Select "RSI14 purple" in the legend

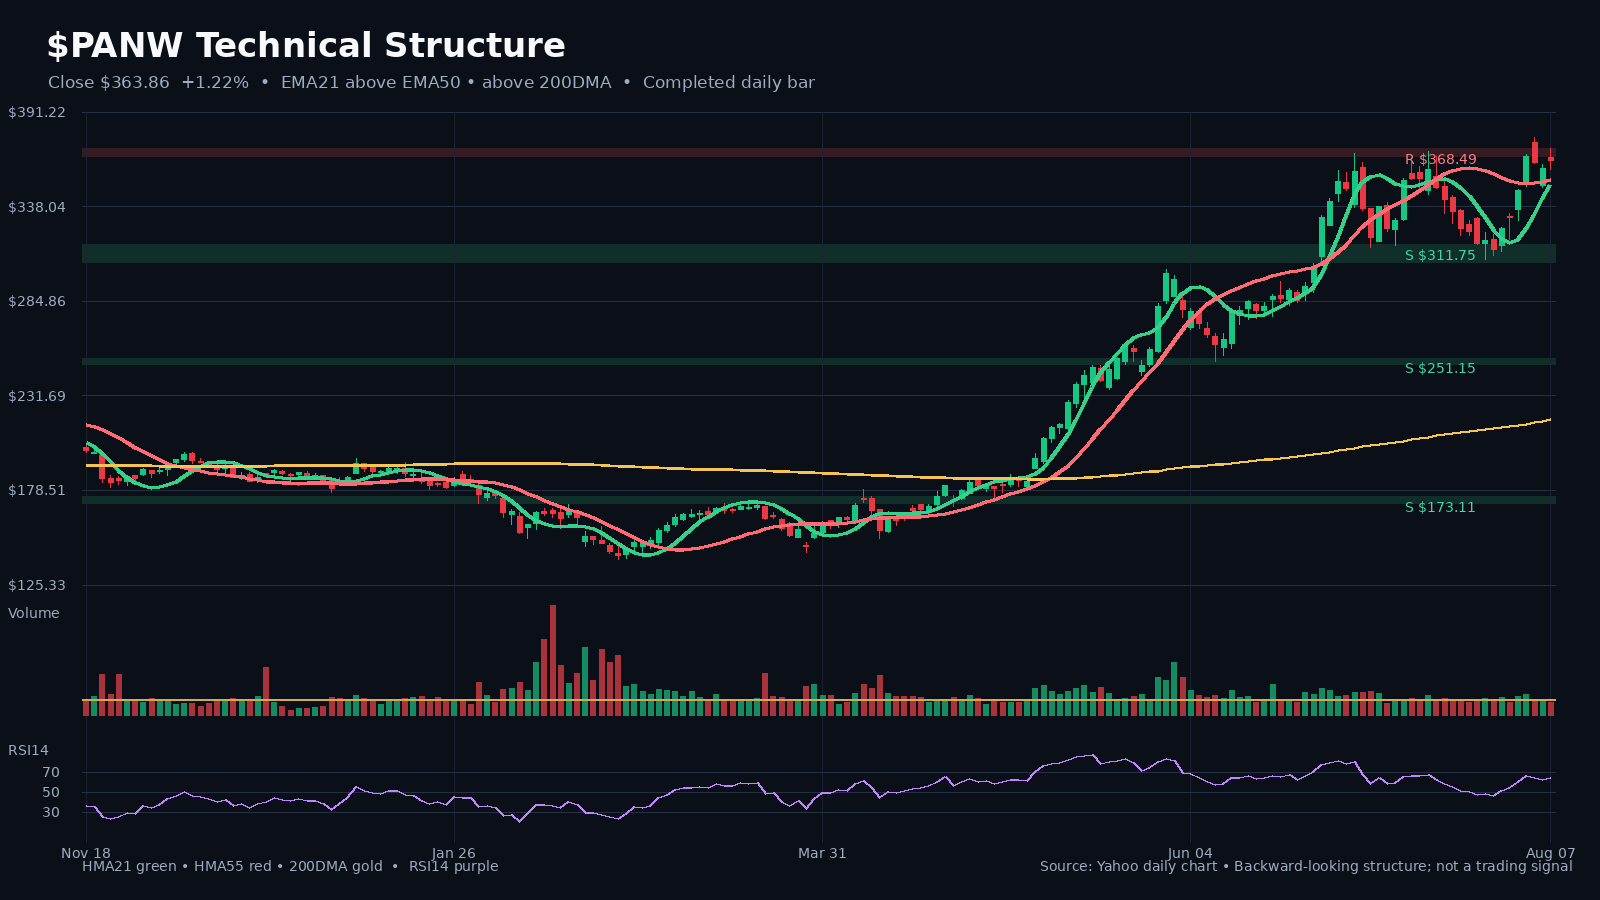453,866
